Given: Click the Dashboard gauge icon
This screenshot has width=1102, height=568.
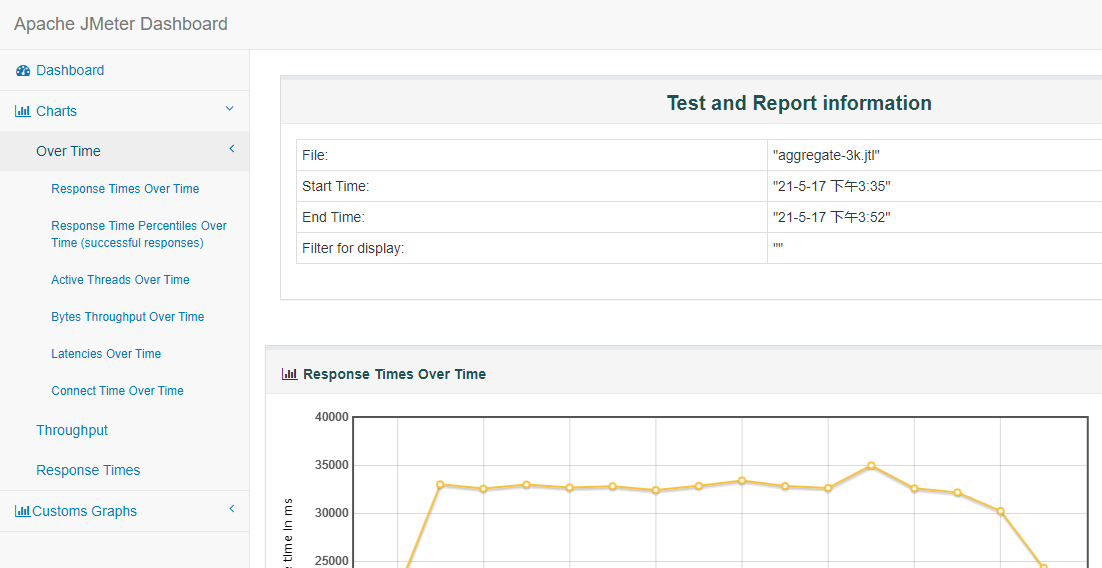Looking at the screenshot, I should (x=22, y=70).
